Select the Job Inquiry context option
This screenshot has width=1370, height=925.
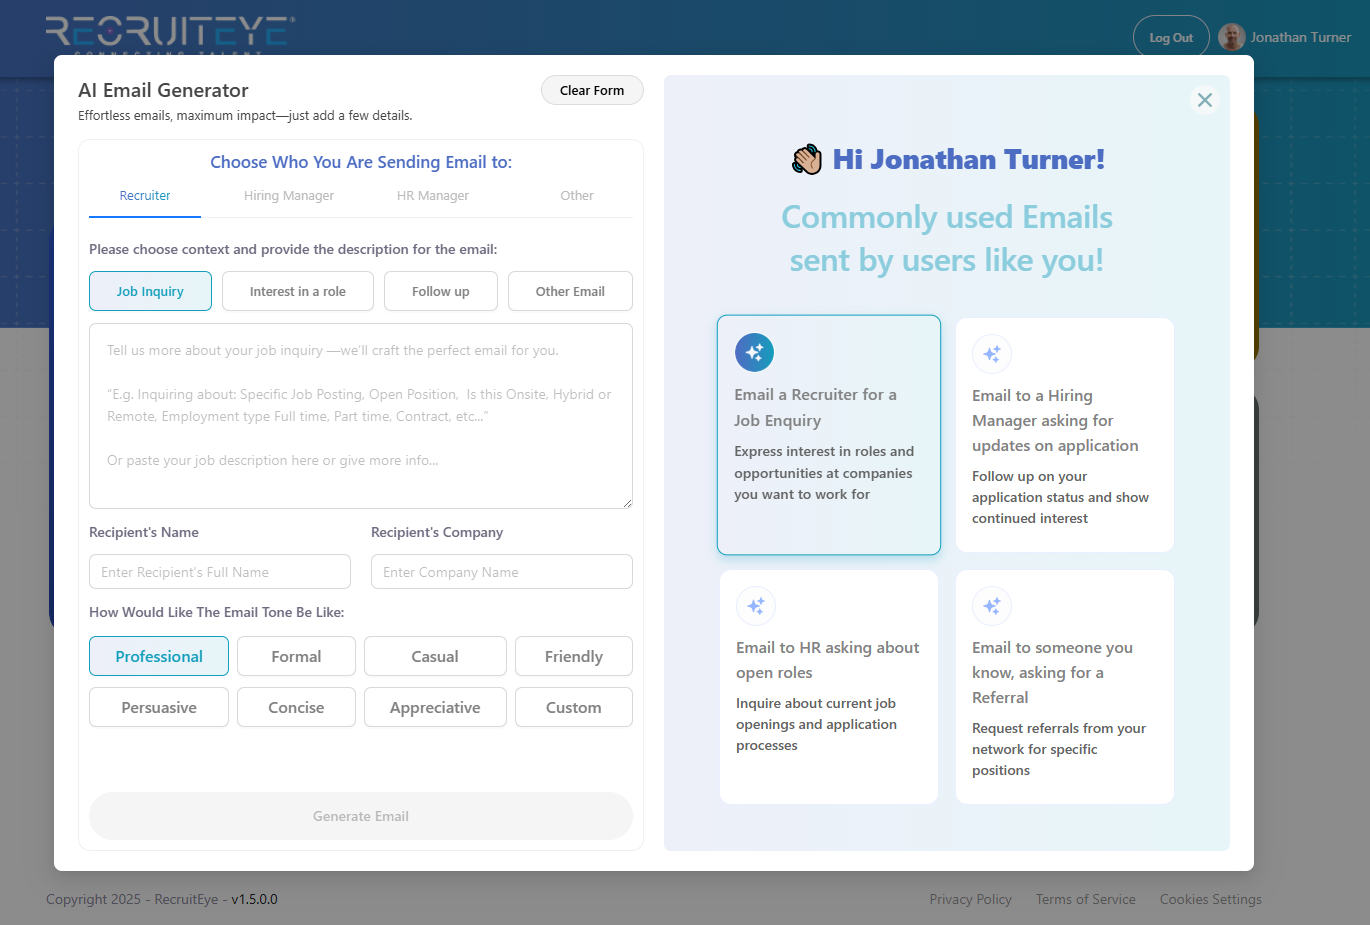click(150, 291)
